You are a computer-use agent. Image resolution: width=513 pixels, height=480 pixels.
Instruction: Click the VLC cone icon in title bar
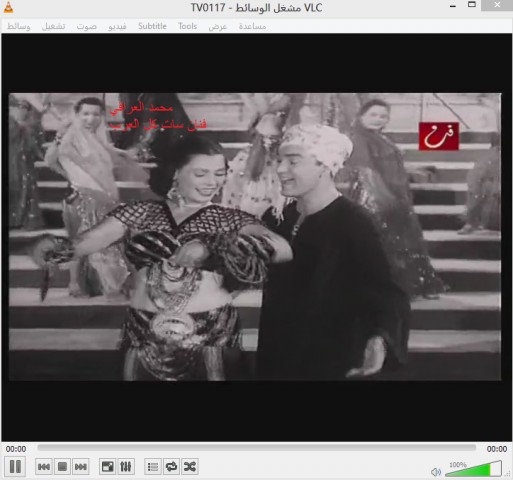tap(8, 7)
